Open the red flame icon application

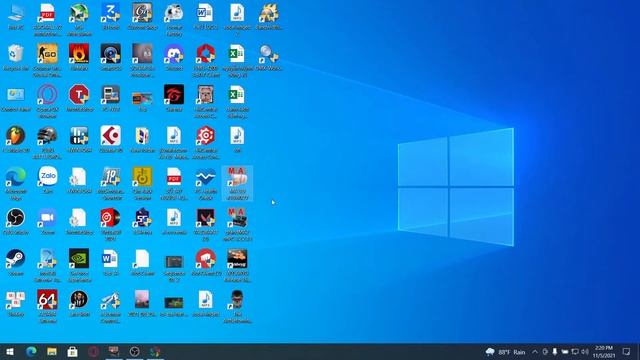click(x=79, y=58)
